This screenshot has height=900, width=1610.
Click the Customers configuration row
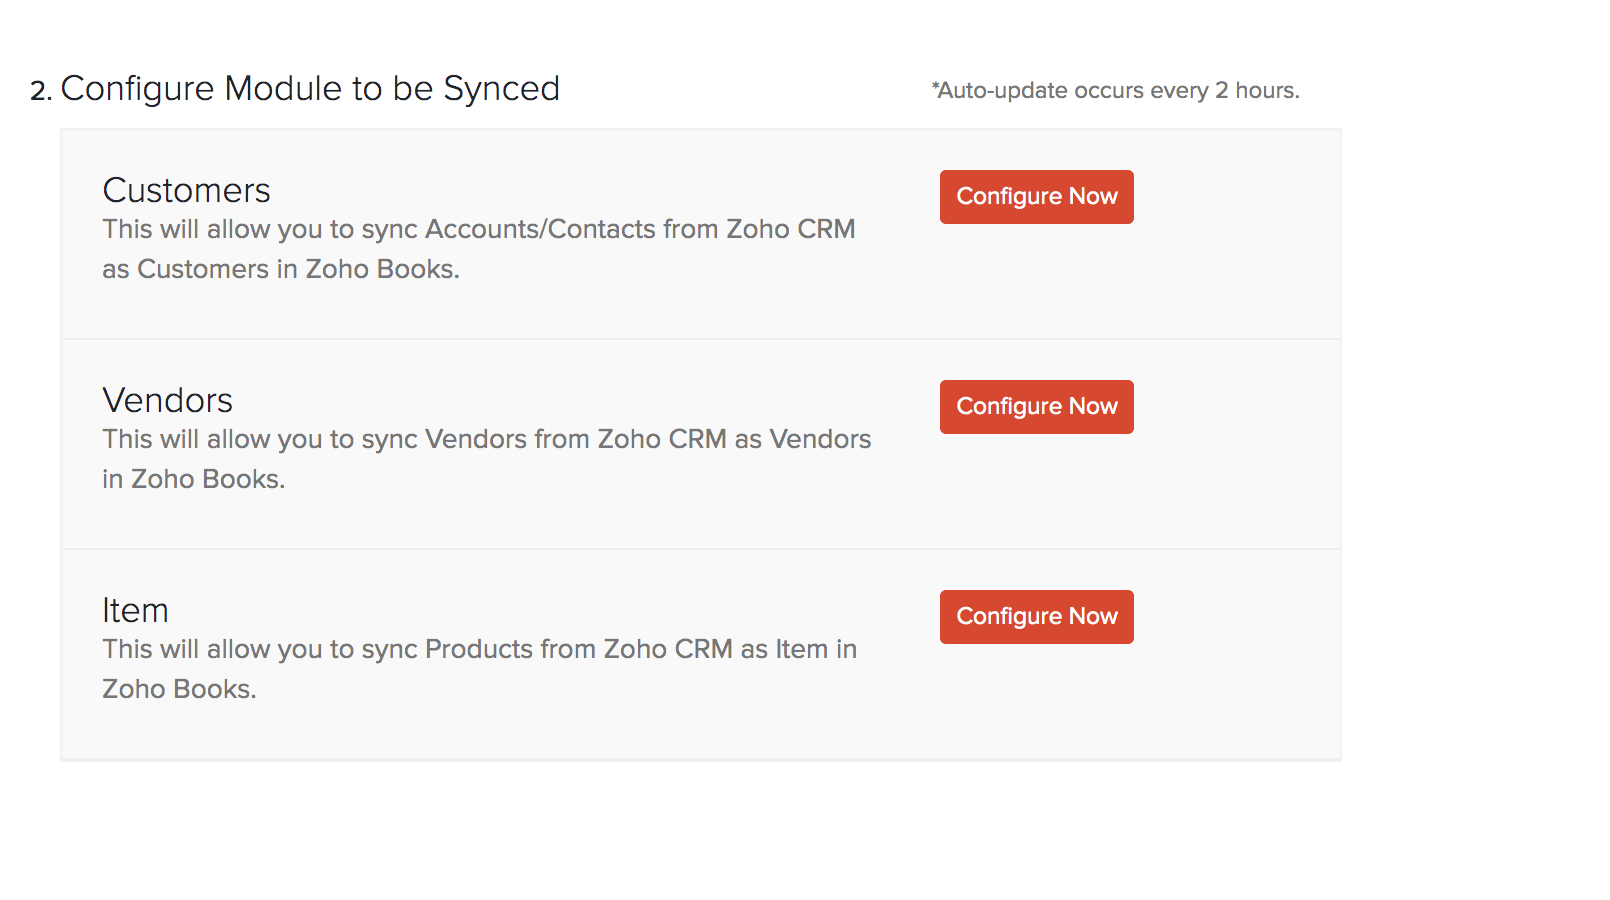pos(600,232)
